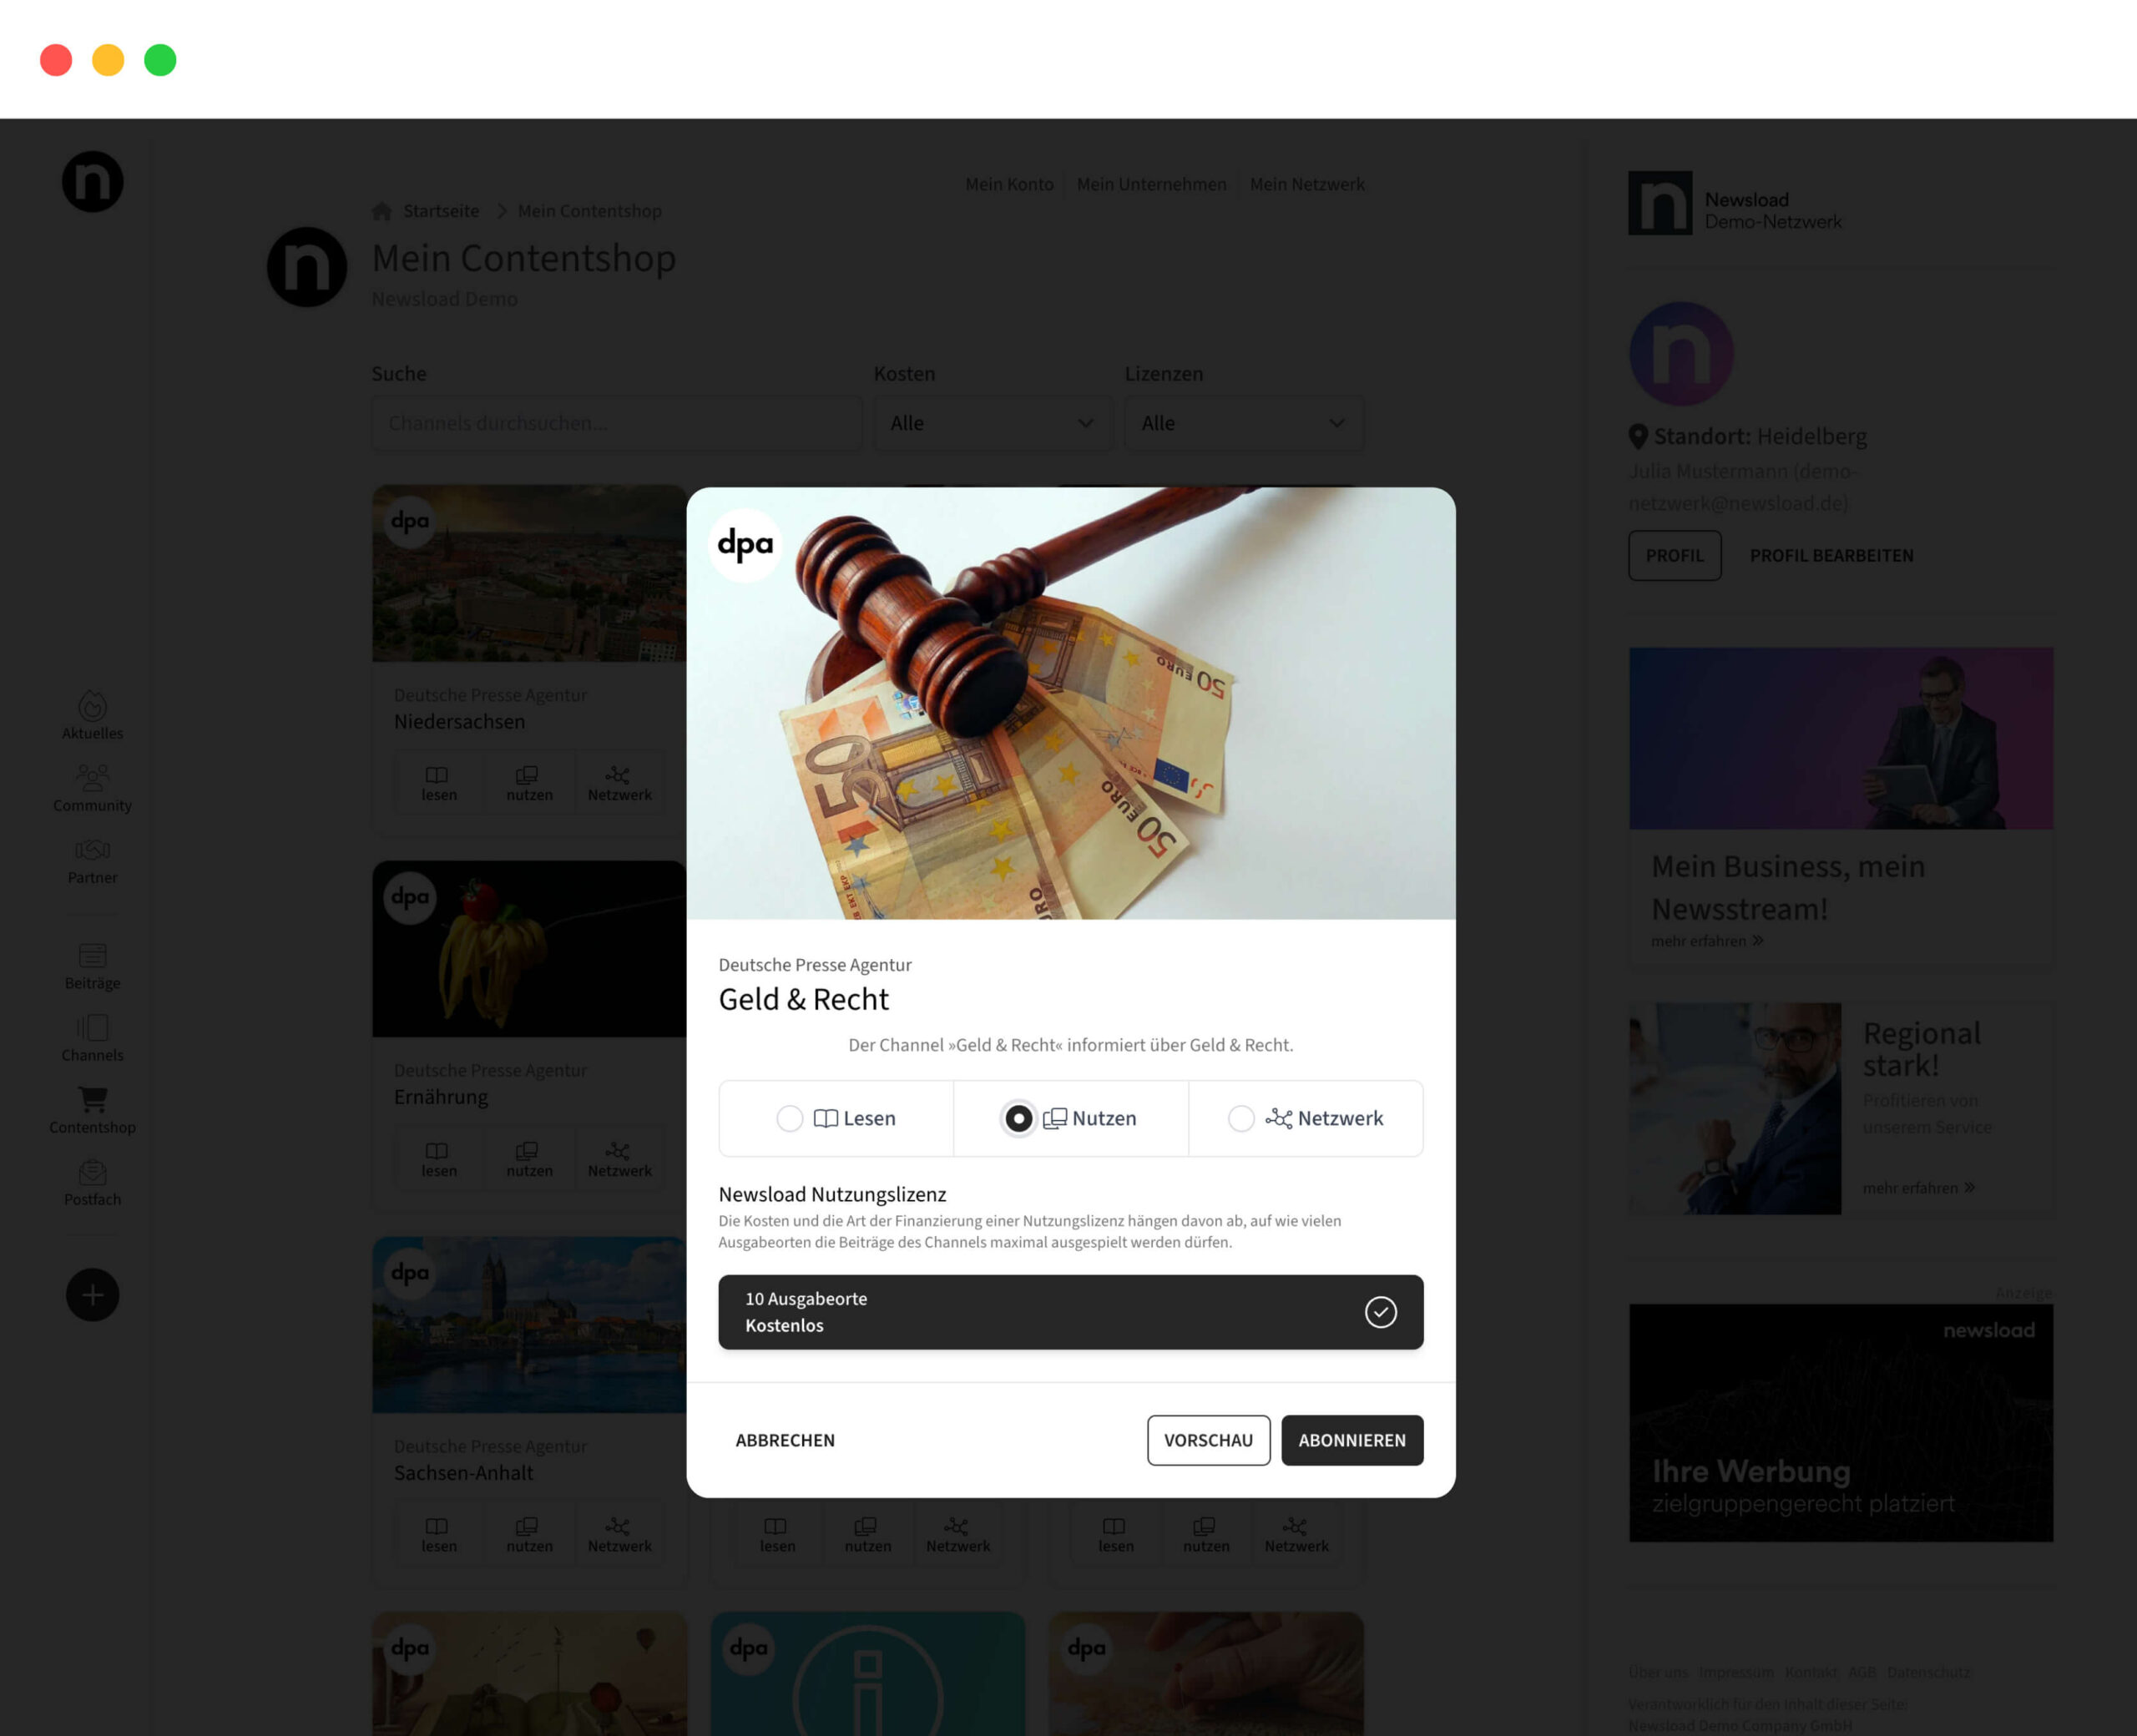Open Mein Konto menu item

coord(1008,184)
